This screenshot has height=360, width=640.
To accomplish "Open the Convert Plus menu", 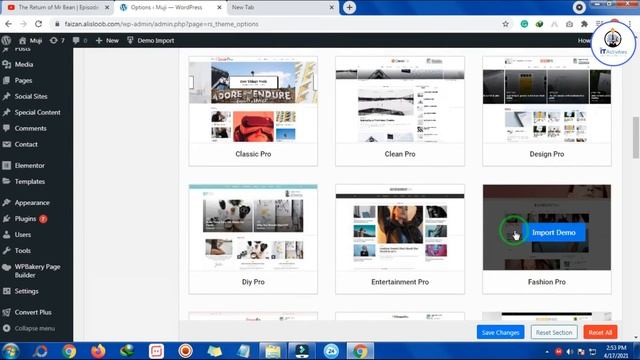I will [x=33, y=312].
